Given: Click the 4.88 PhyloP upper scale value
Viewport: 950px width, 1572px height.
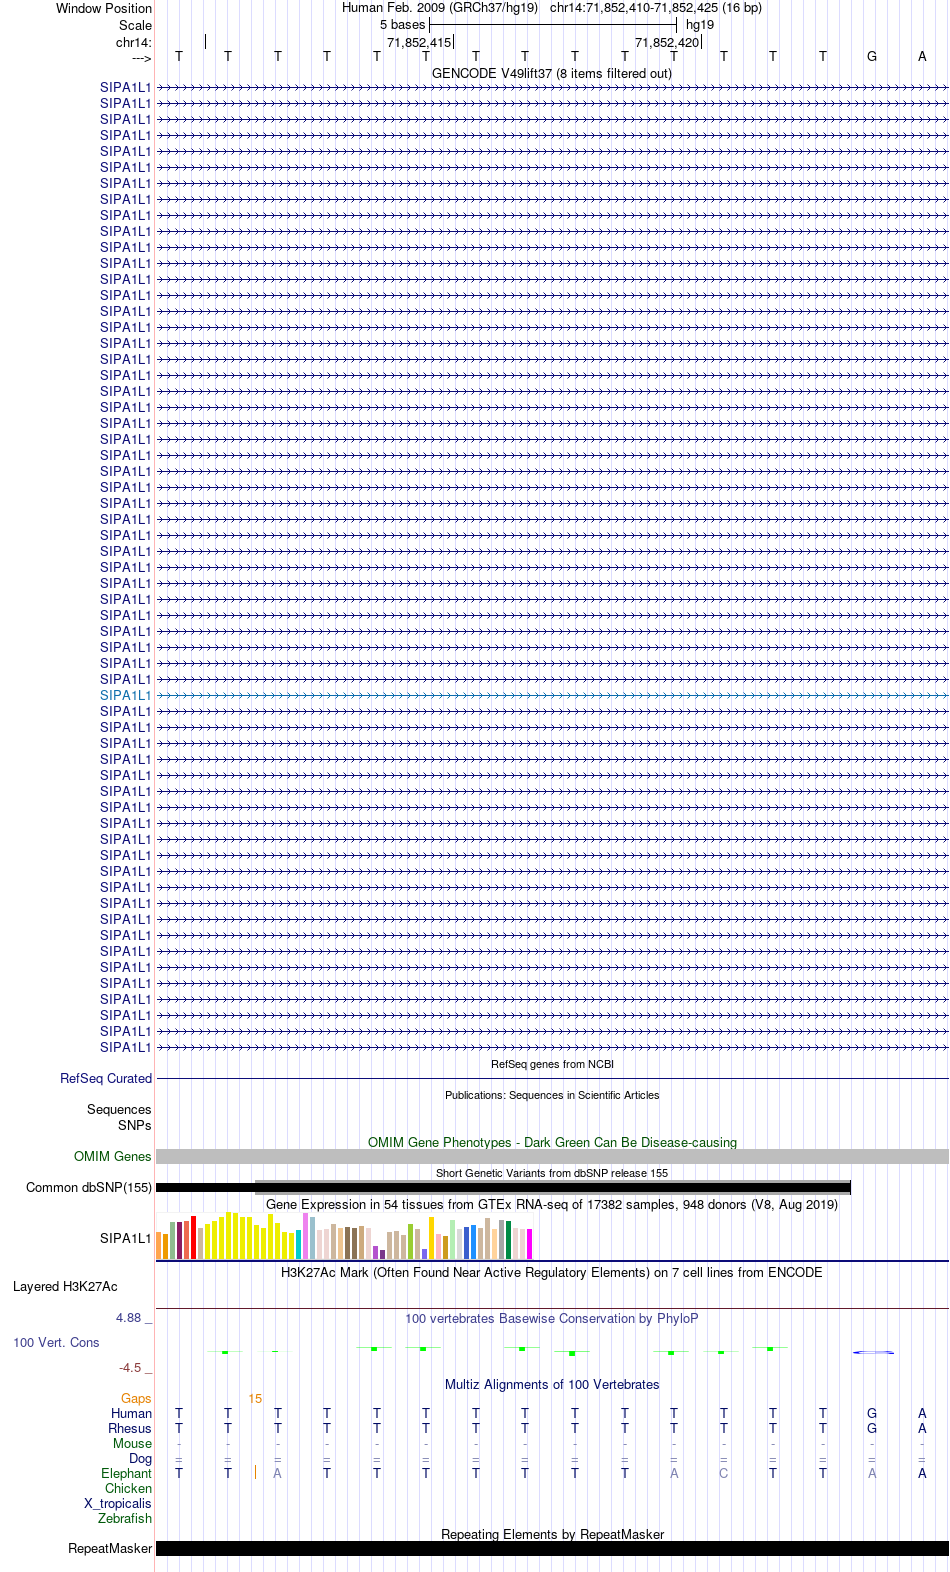Looking at the screenshot, I should click(x=129, y=1317).
